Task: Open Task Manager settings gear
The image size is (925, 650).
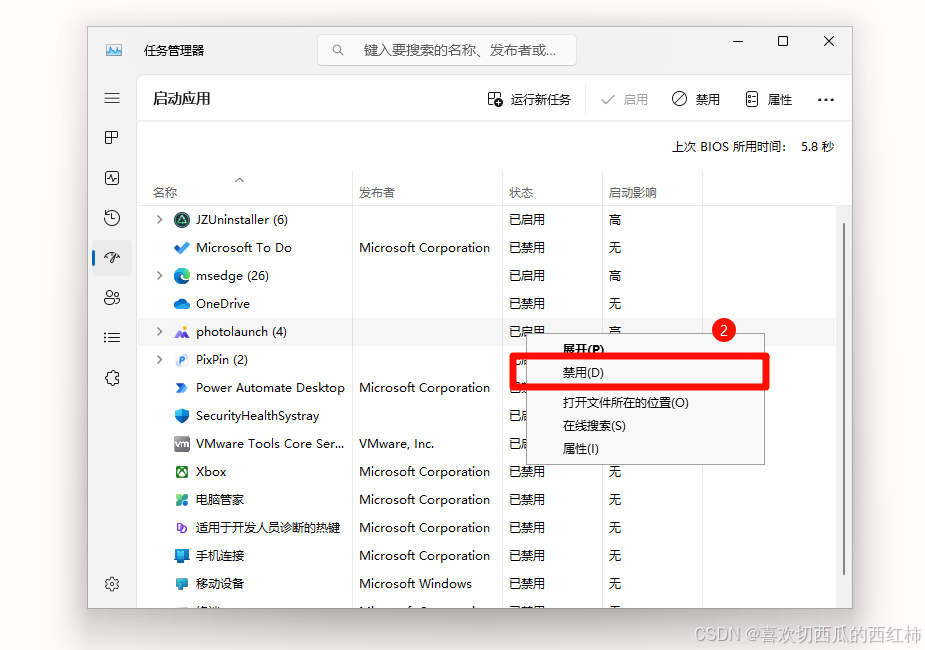Action: click(112, 584)
